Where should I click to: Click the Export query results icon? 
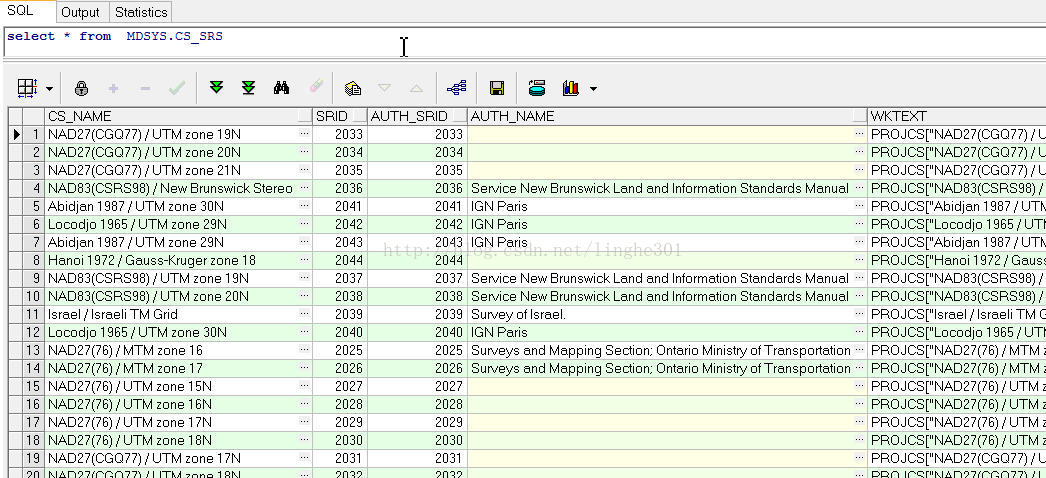[537, 87]
